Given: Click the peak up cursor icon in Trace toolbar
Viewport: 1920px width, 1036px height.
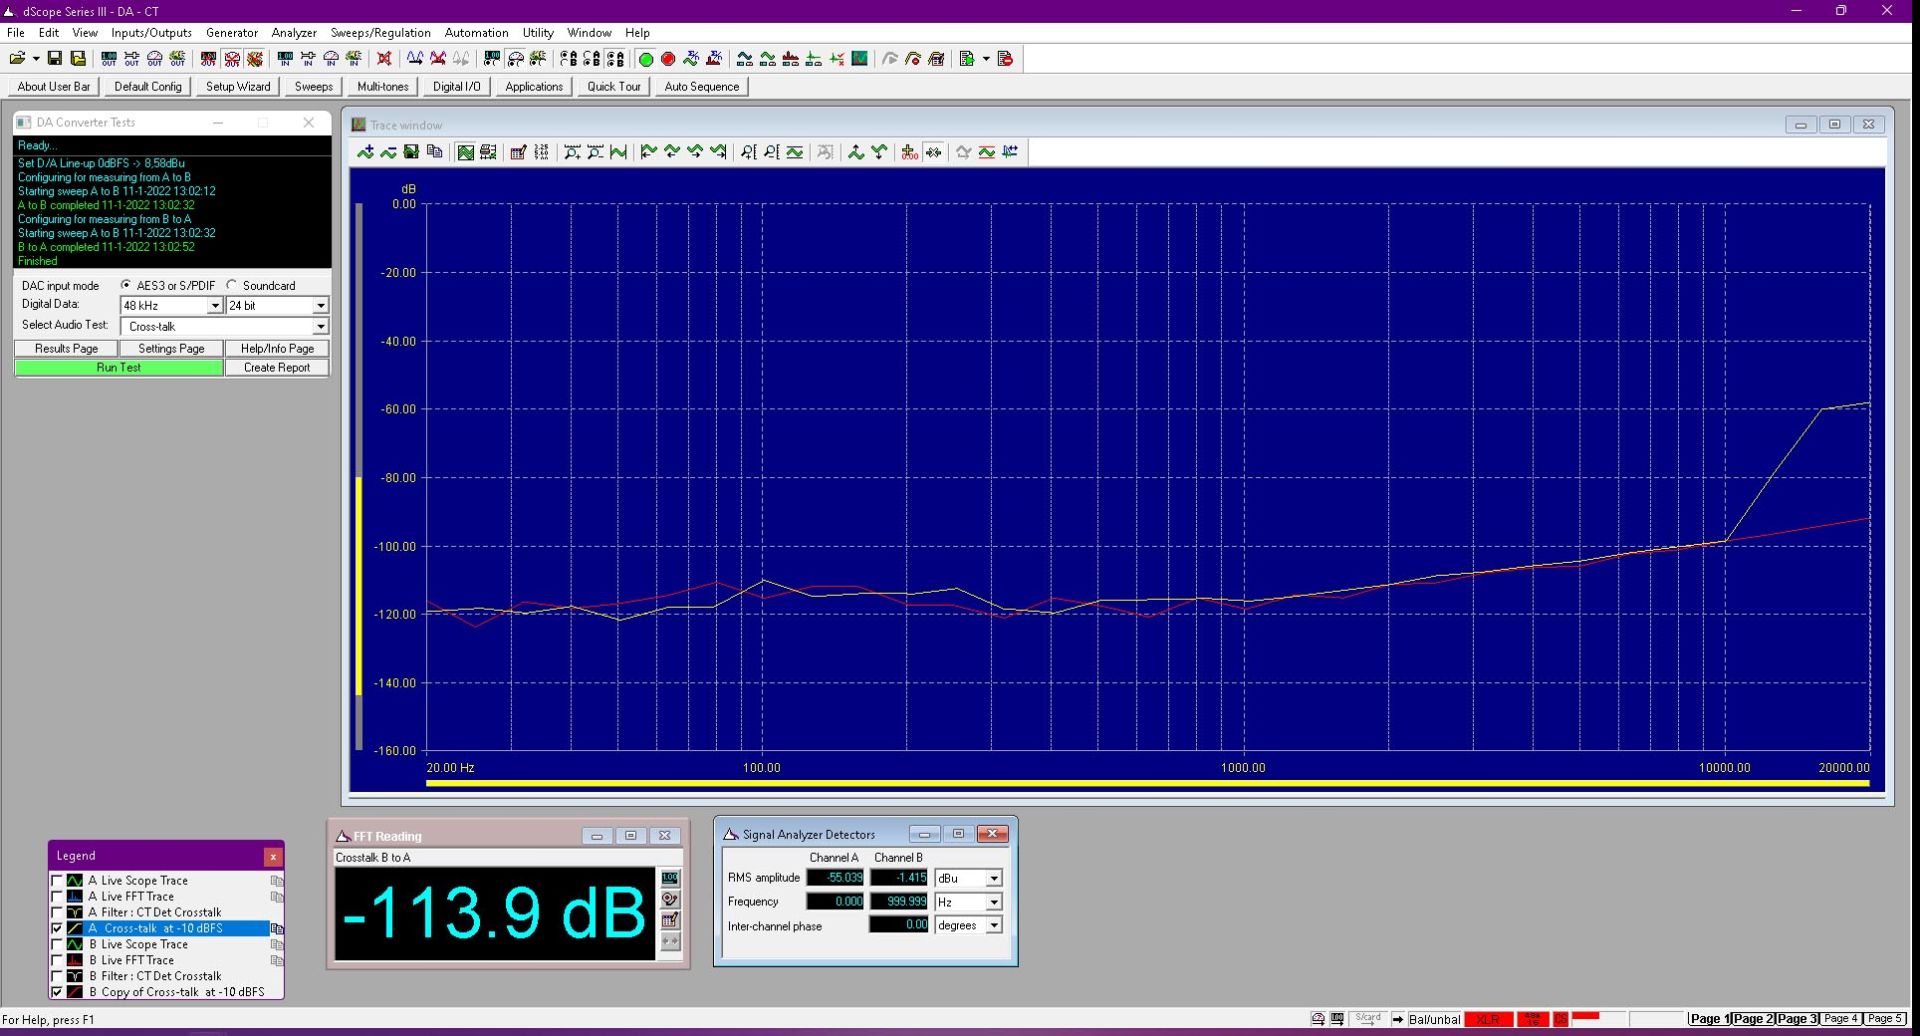Looking at the screenshot, I should click(856, 152).
